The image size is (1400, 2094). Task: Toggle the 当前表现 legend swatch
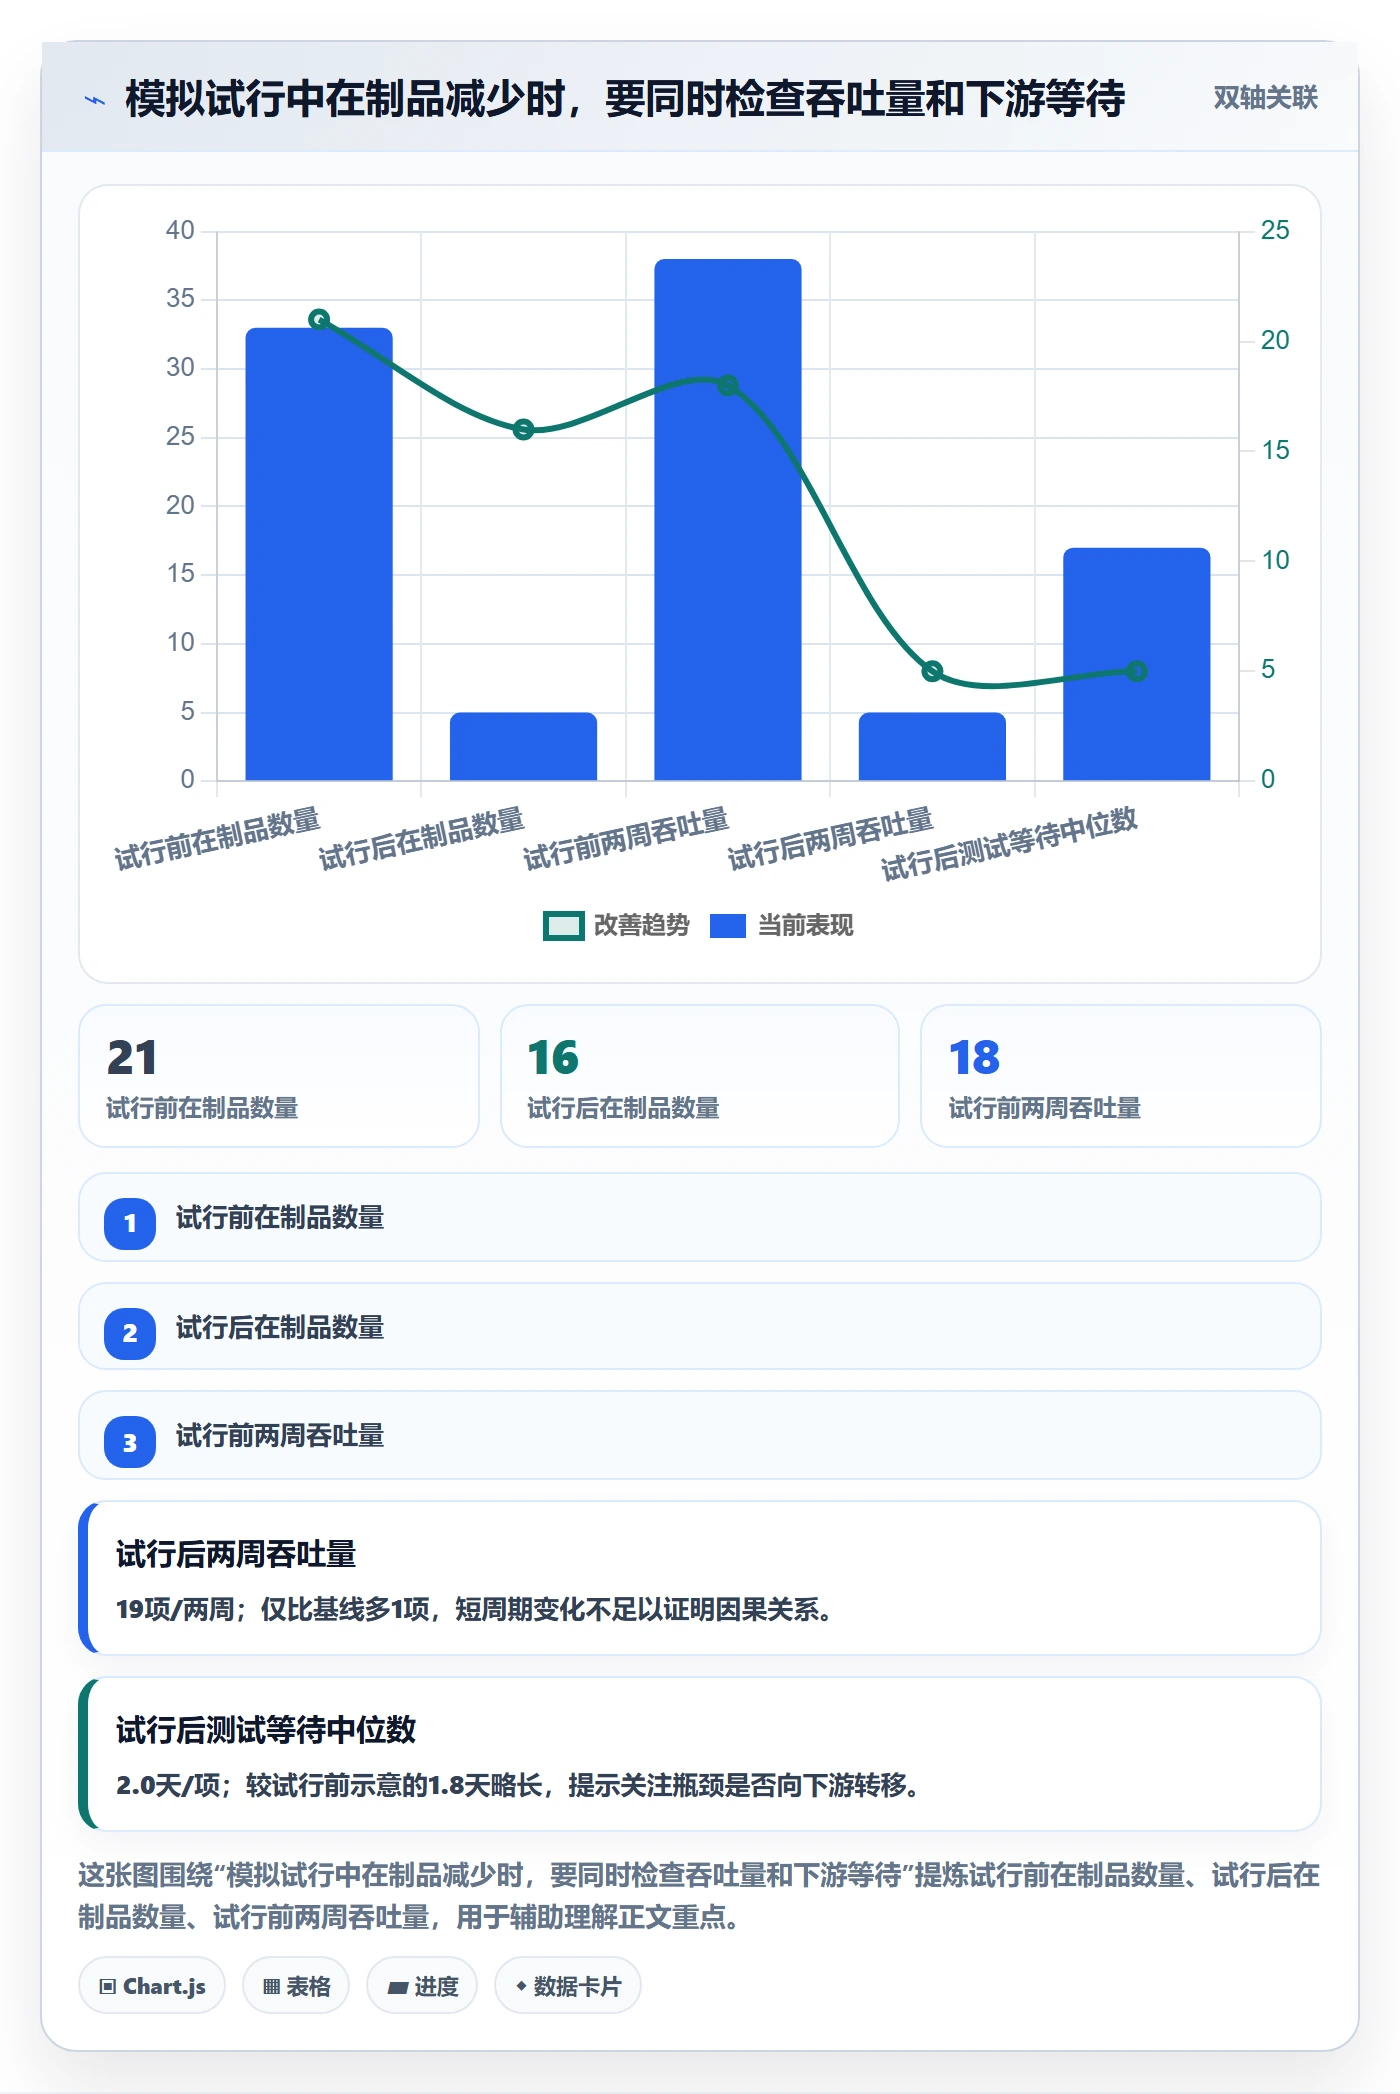click(x=728, y=926)
